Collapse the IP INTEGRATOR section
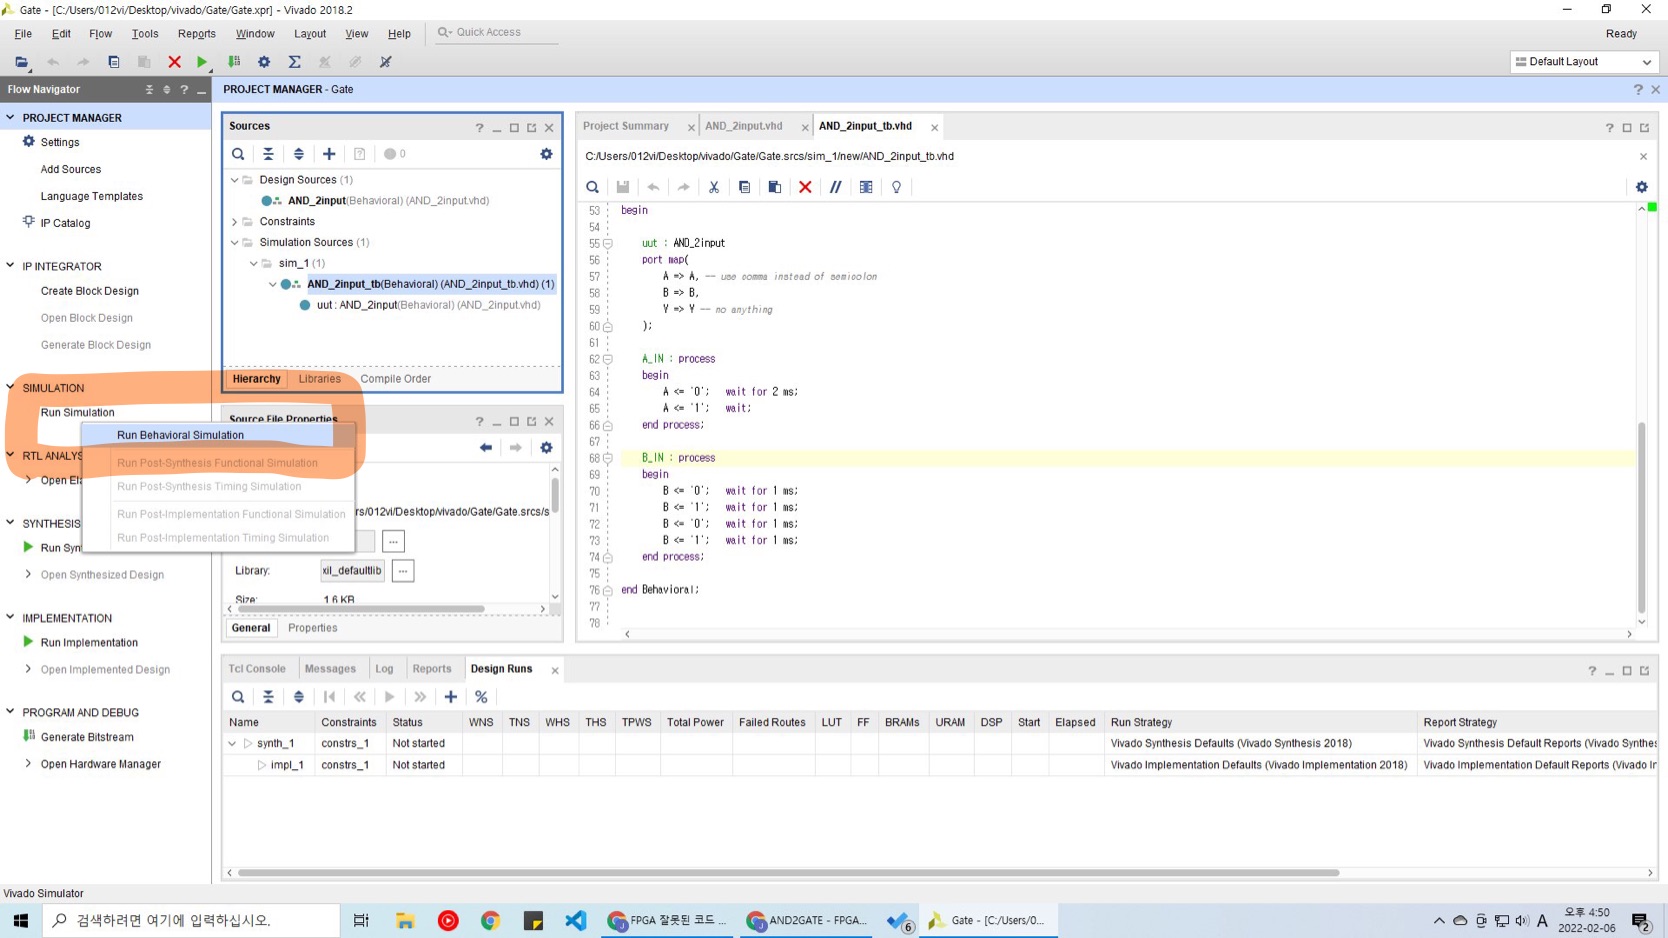This screenshot has height=938, width=1668. pyautogui.click(x=10, y=266)
